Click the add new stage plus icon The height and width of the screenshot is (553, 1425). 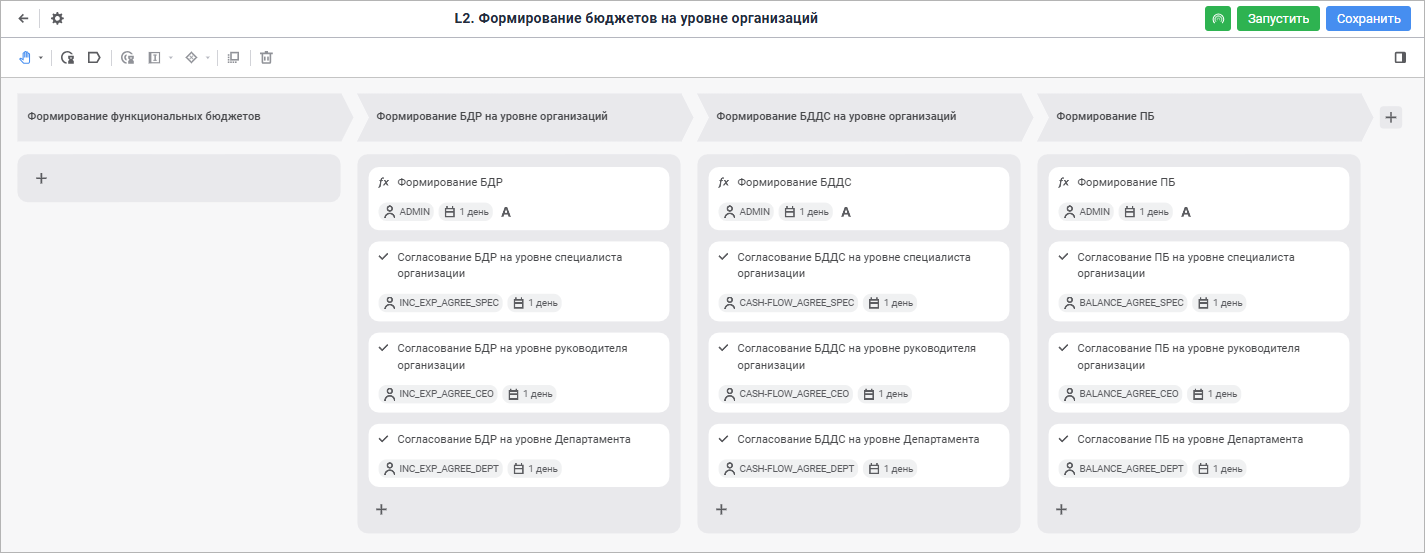coord(1390,117)
